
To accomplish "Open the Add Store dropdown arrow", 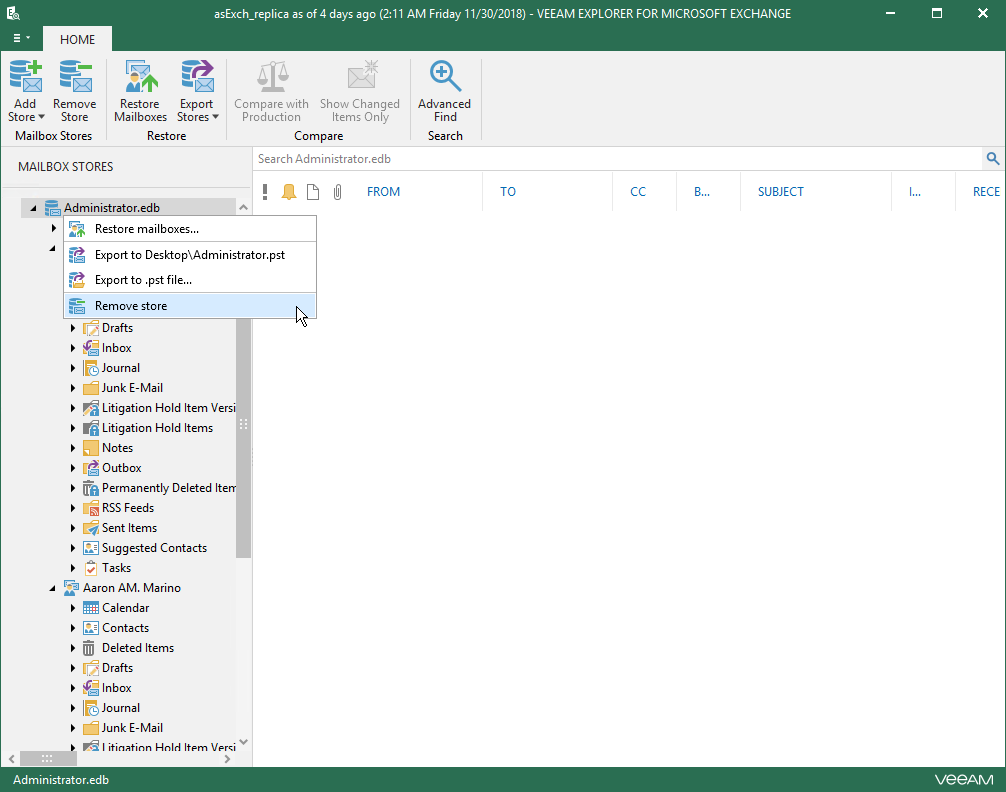I will (41, 117).
